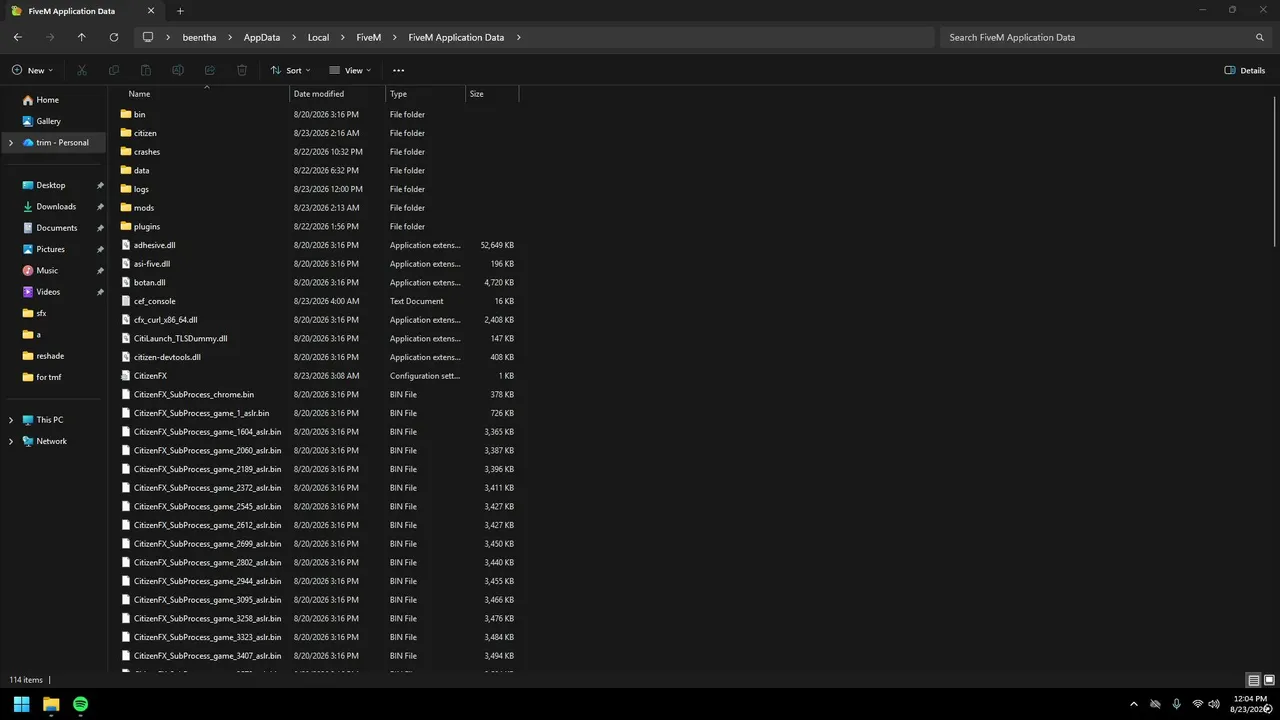
Task: Navigate to beentha in the breadcrumb
Action: tap(199, 37)
